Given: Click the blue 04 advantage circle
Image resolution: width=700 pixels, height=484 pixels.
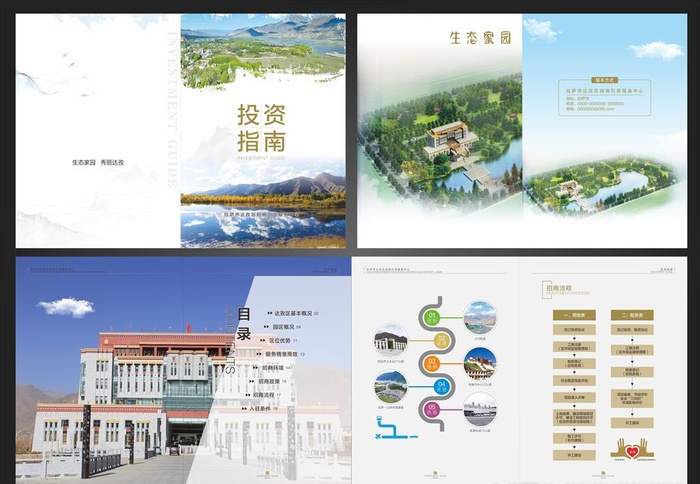Looking at the screenshot, I should click(442, 386).
